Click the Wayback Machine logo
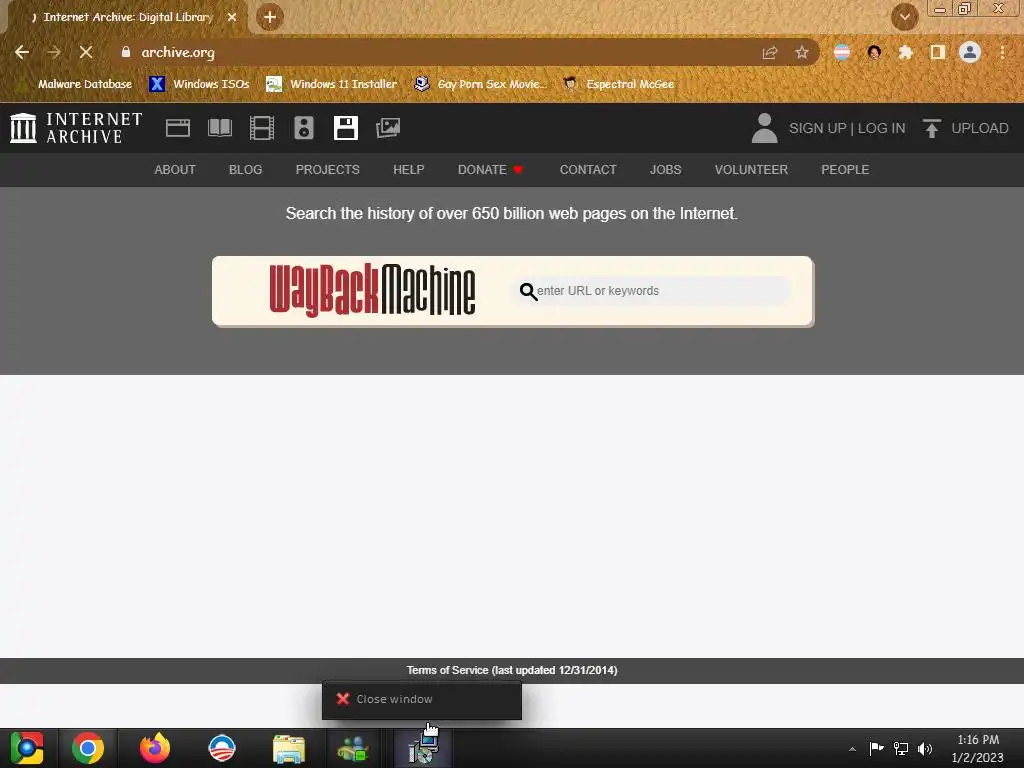 click(x=372, y=290)
